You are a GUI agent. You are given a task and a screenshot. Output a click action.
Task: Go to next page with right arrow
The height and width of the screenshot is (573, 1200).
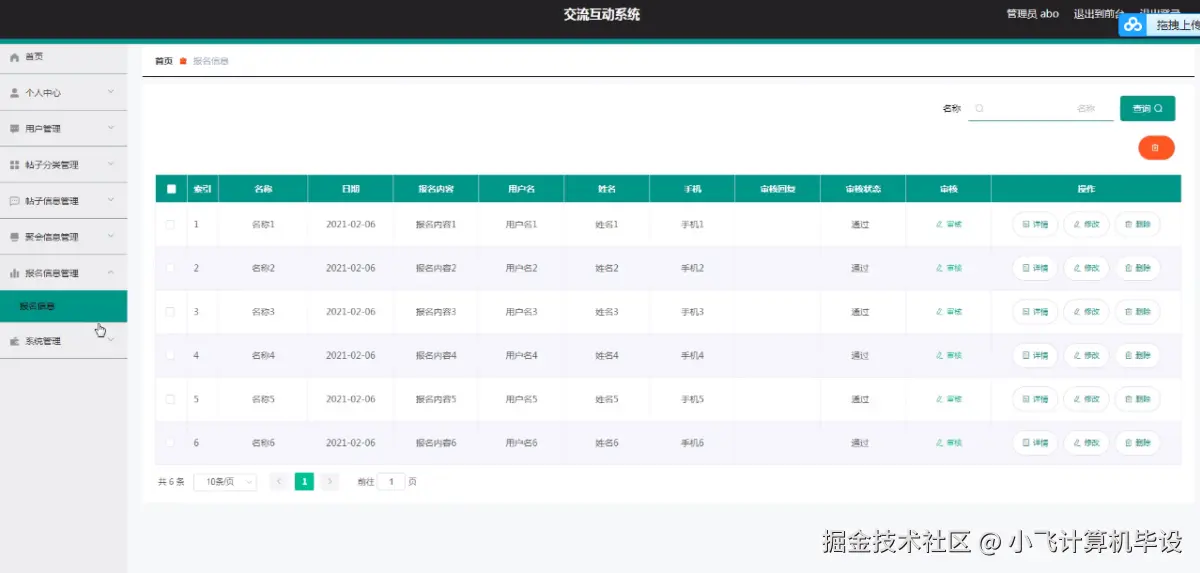(330, 482)
